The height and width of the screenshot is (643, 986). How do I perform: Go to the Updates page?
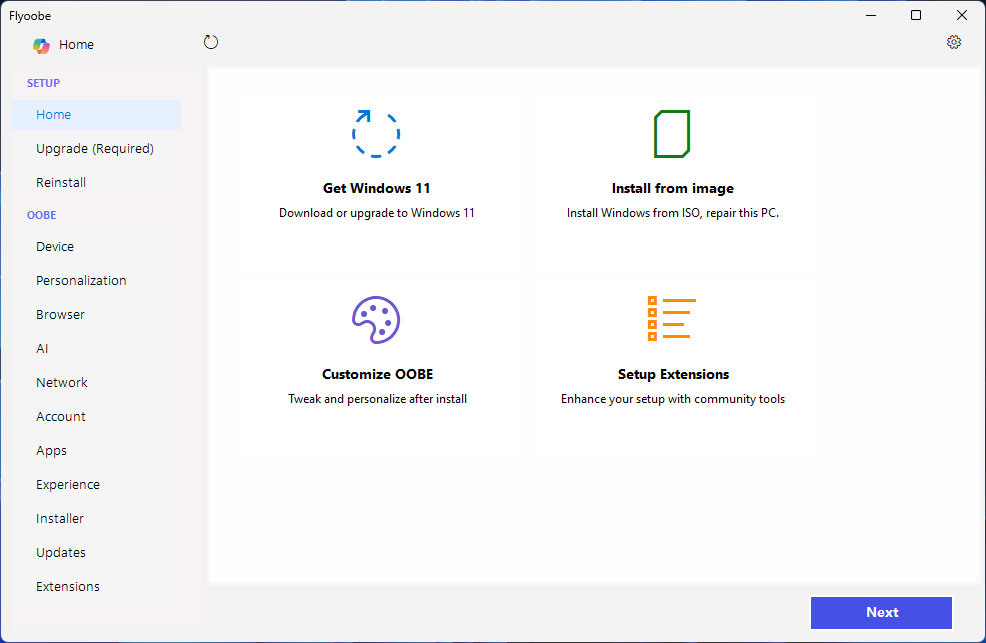click(96, 552)
